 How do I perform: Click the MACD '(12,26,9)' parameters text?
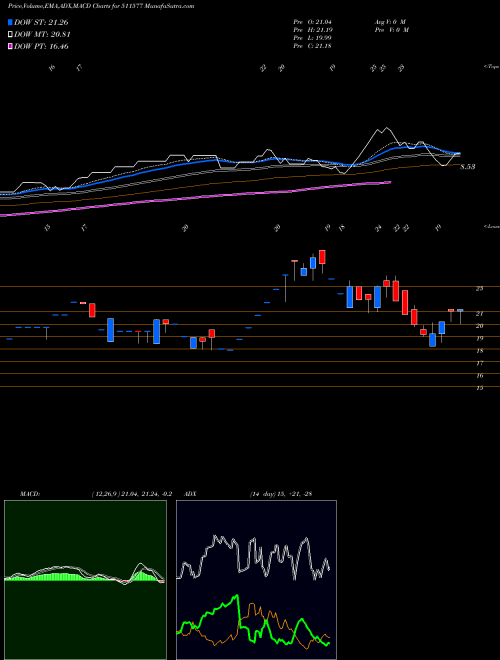[x=104, y=494]
